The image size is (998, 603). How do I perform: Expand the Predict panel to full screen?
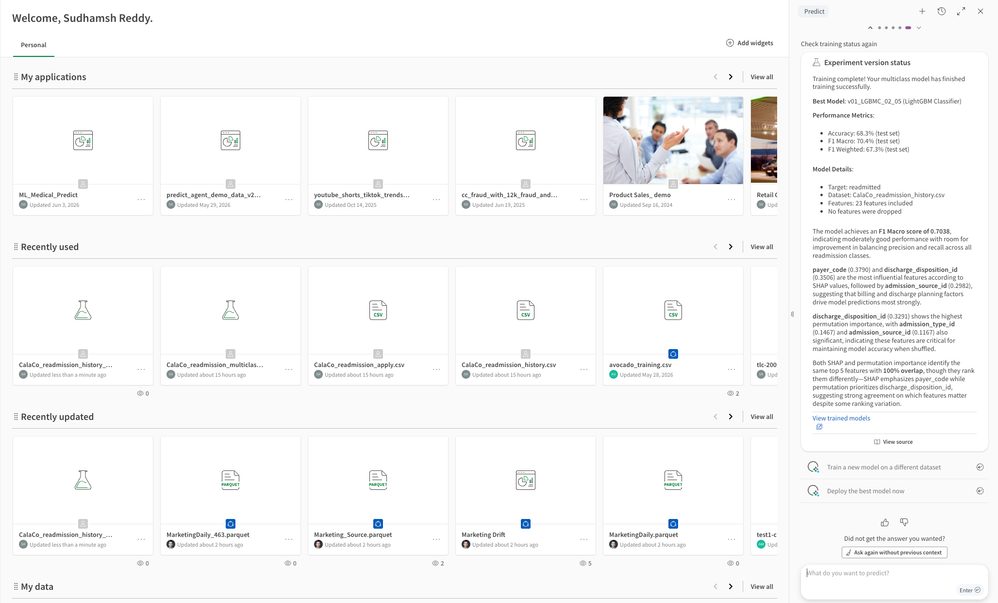pos(961,11)
